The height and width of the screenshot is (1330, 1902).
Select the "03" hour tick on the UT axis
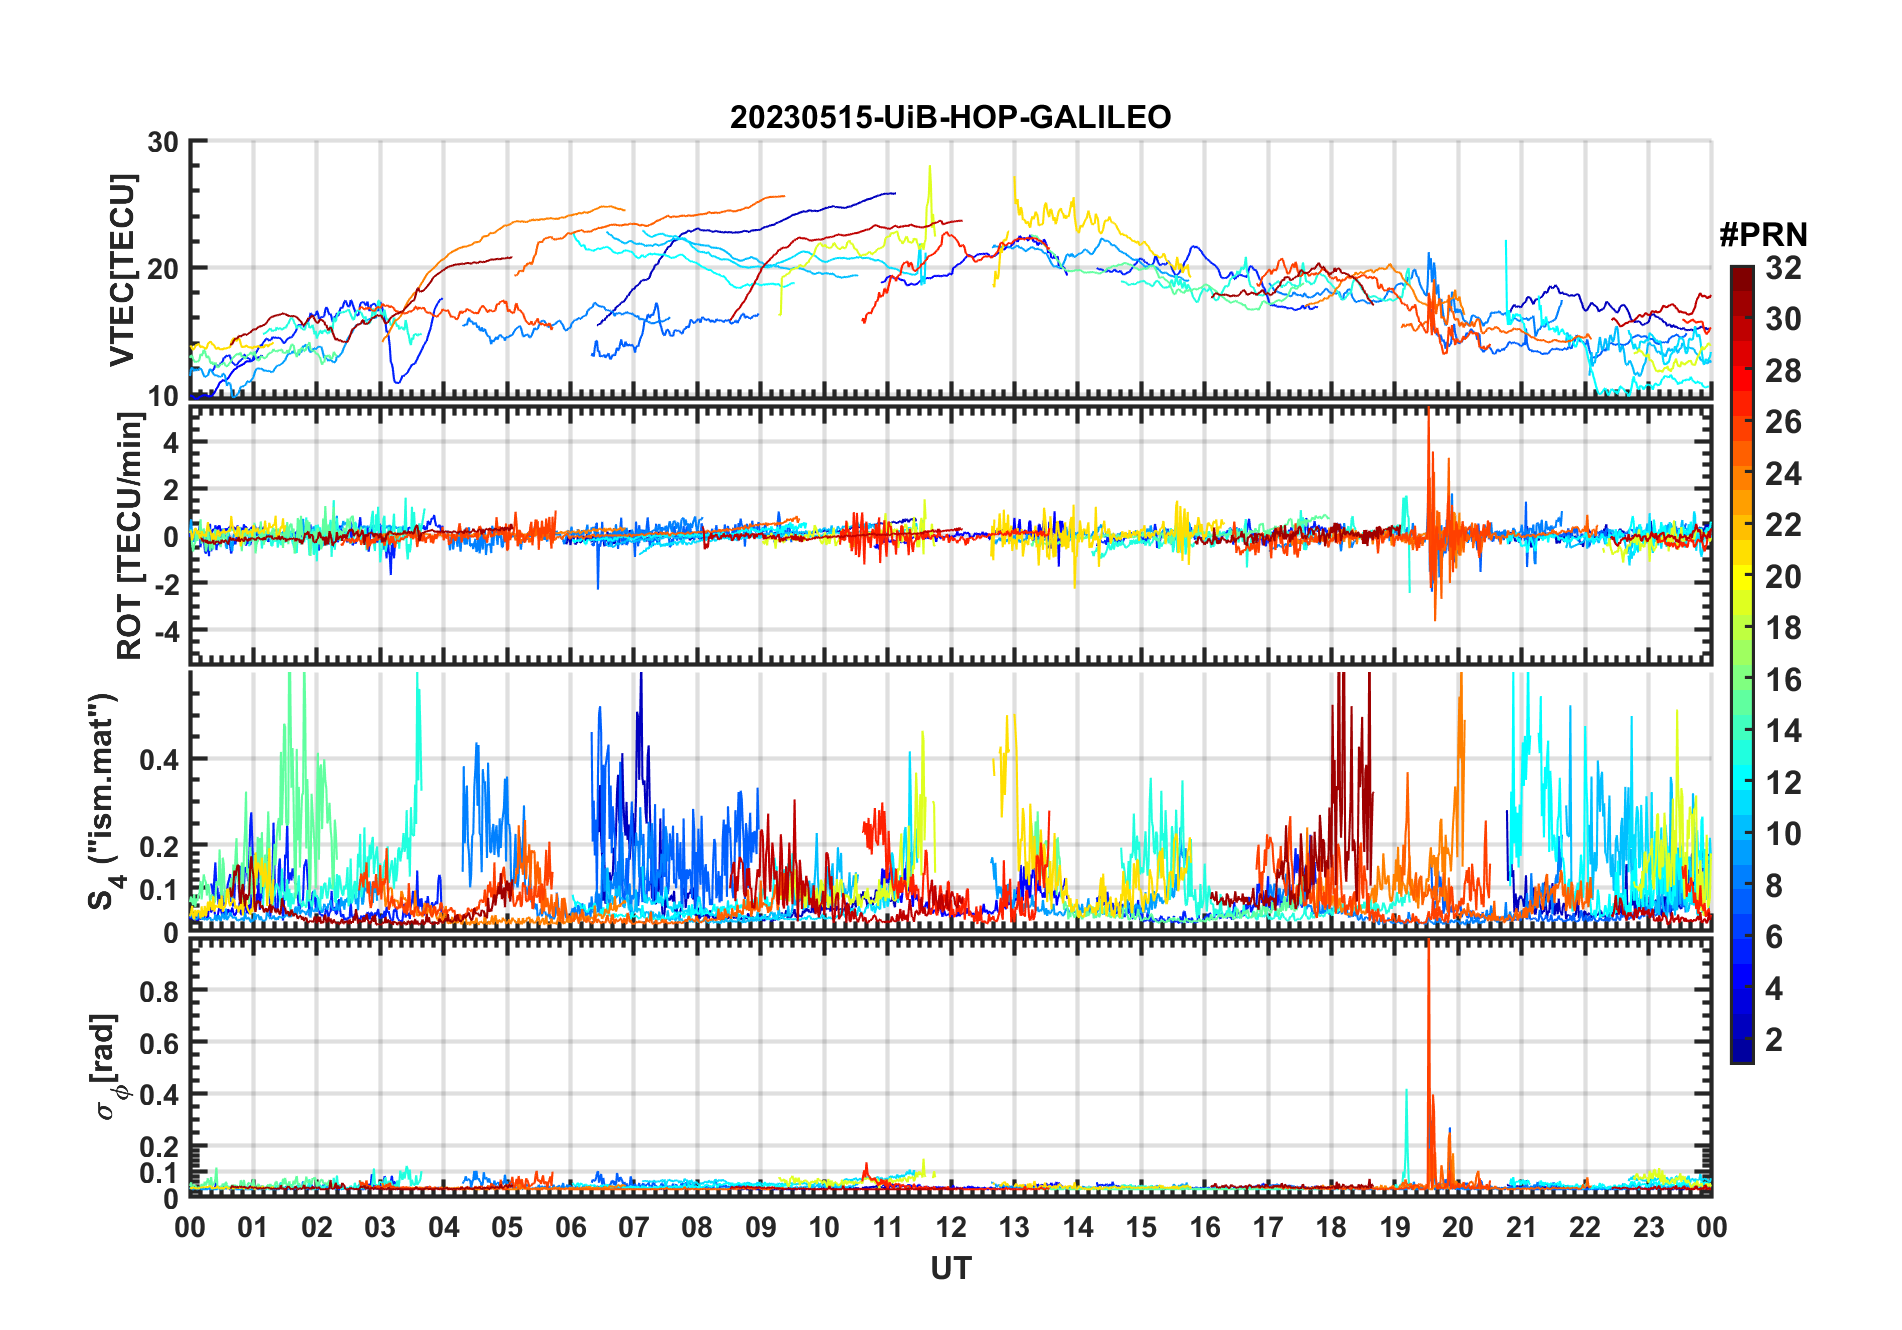(380, 1227)
